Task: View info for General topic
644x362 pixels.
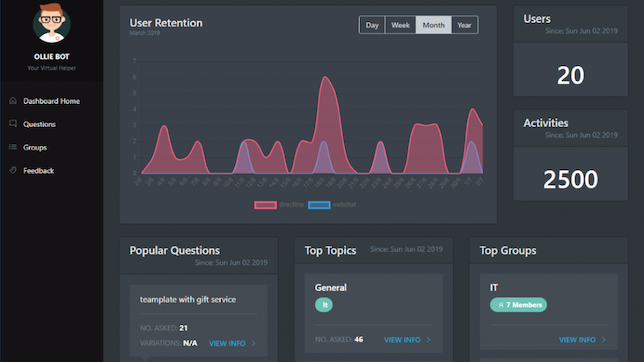Action: pyautogui.click(x=402, y=340)
